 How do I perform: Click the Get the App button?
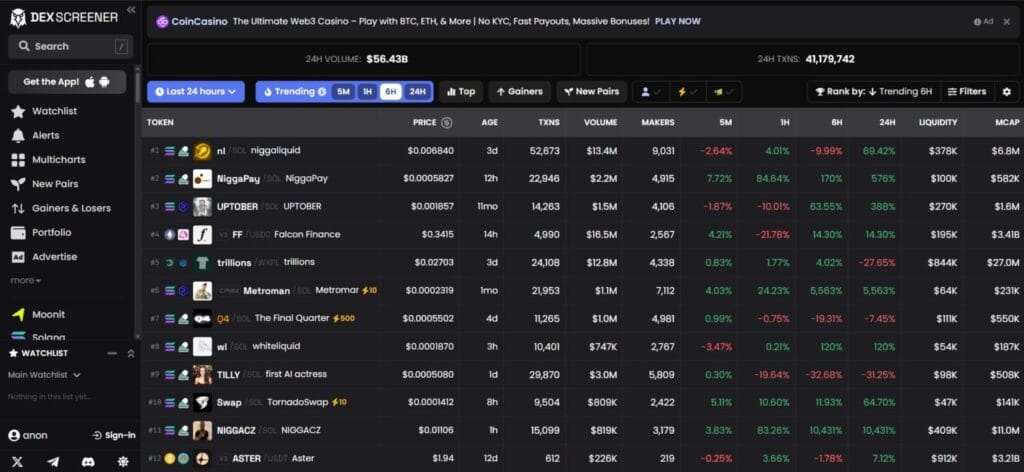[x=67, y=82]
